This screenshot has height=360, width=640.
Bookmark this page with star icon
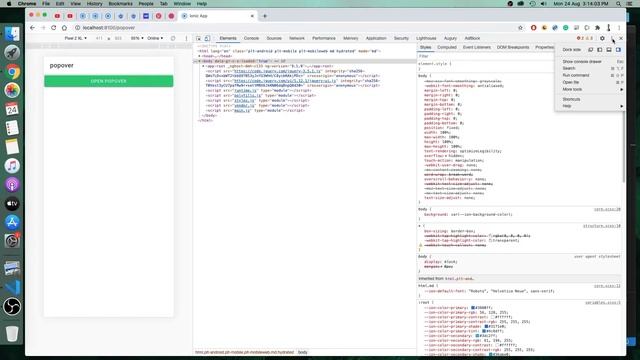tap(520, 28)
